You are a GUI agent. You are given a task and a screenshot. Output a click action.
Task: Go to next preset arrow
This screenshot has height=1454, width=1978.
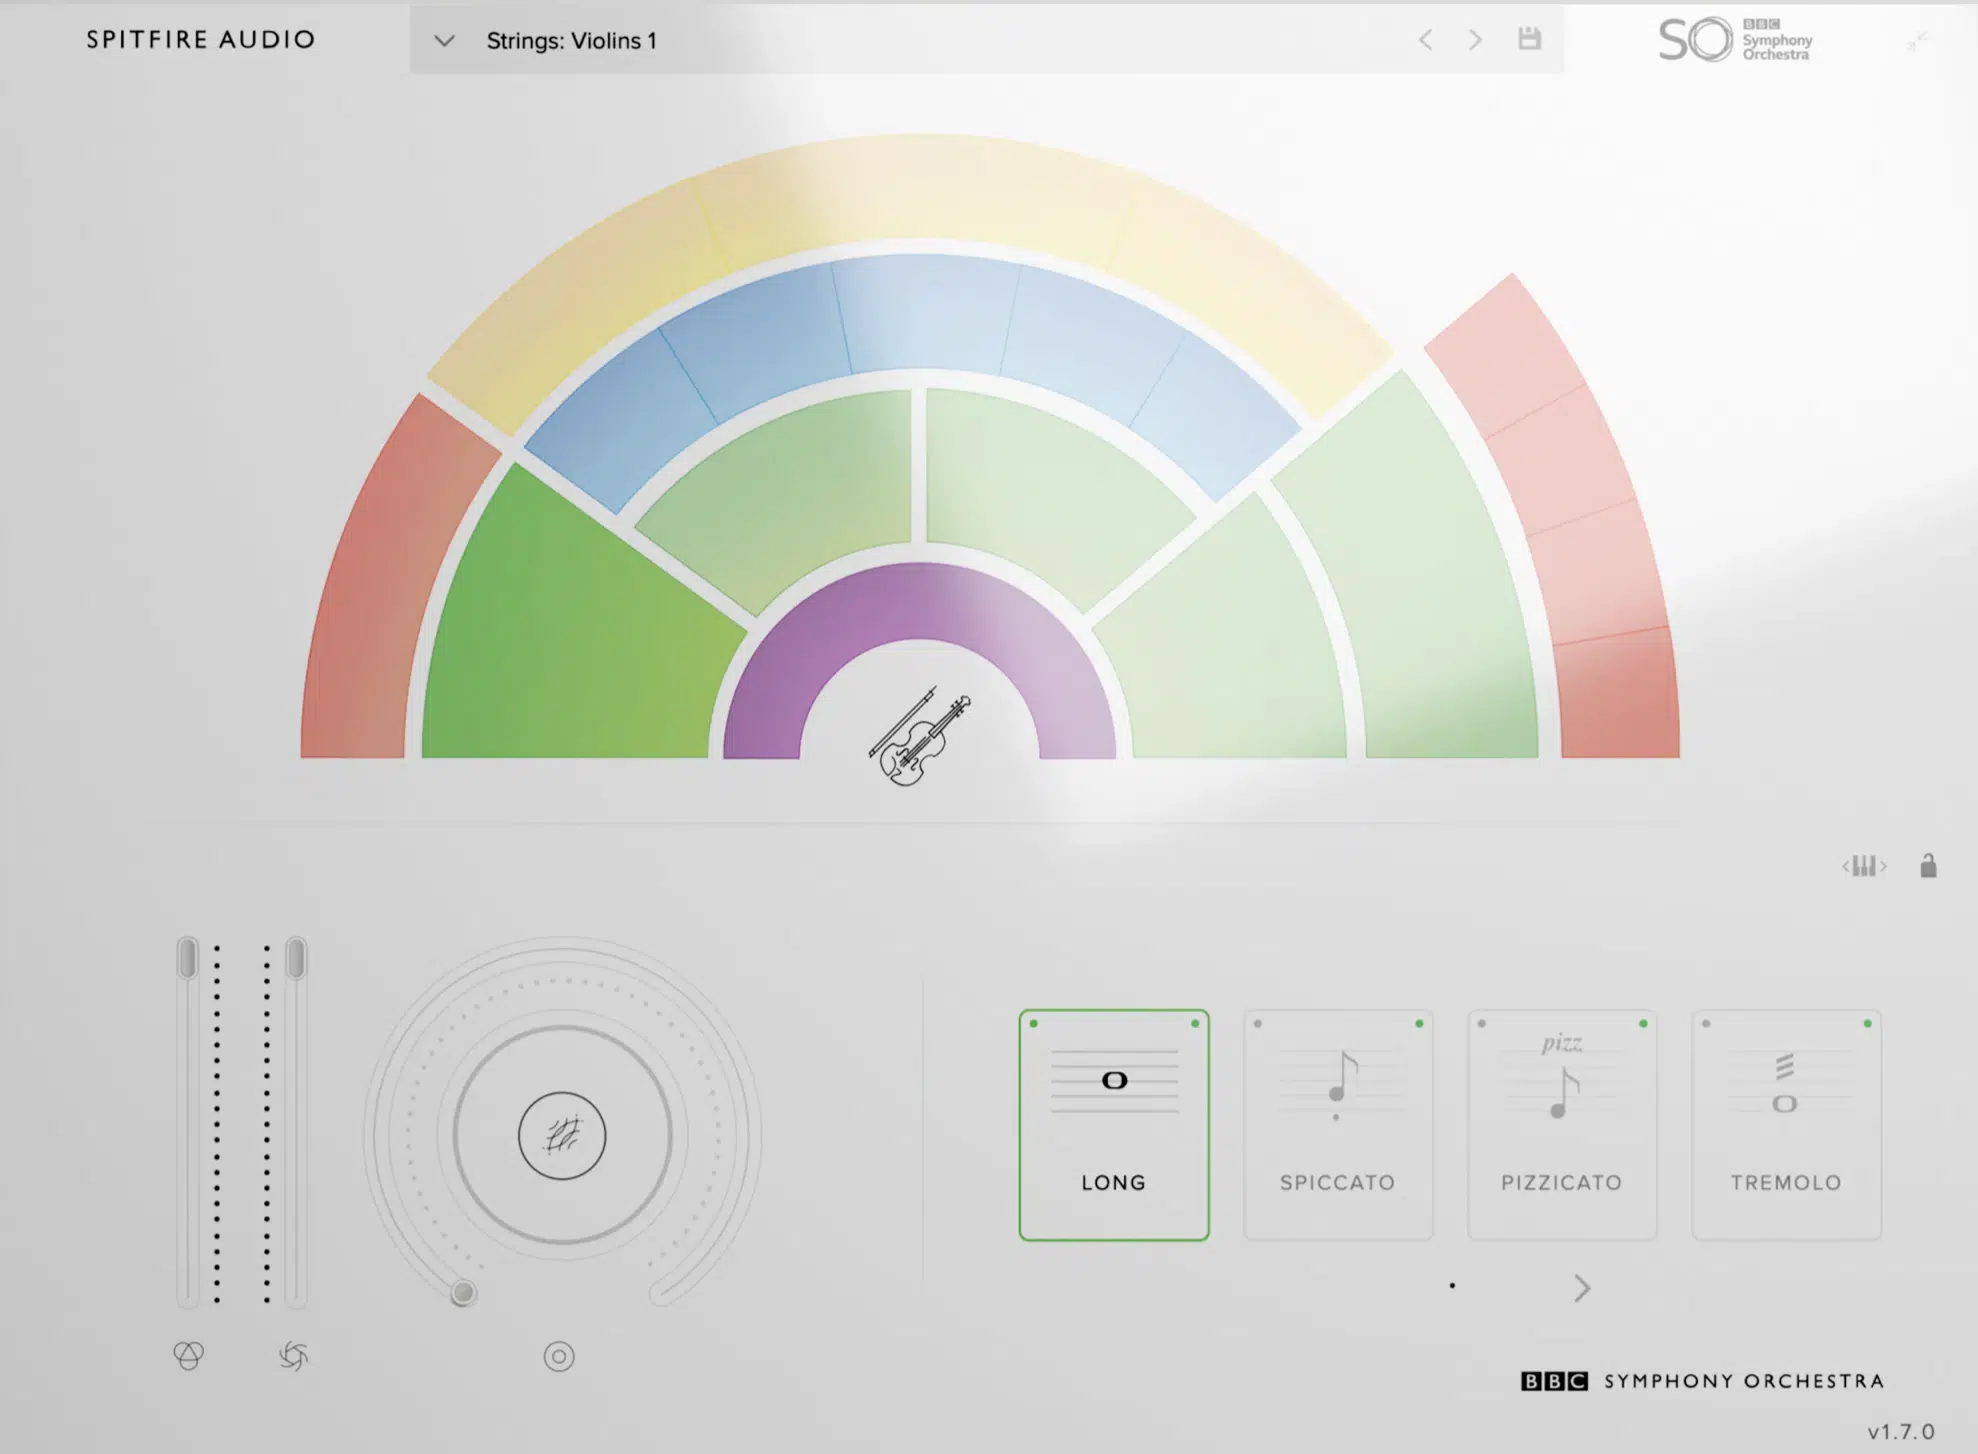click(1475, 40)
